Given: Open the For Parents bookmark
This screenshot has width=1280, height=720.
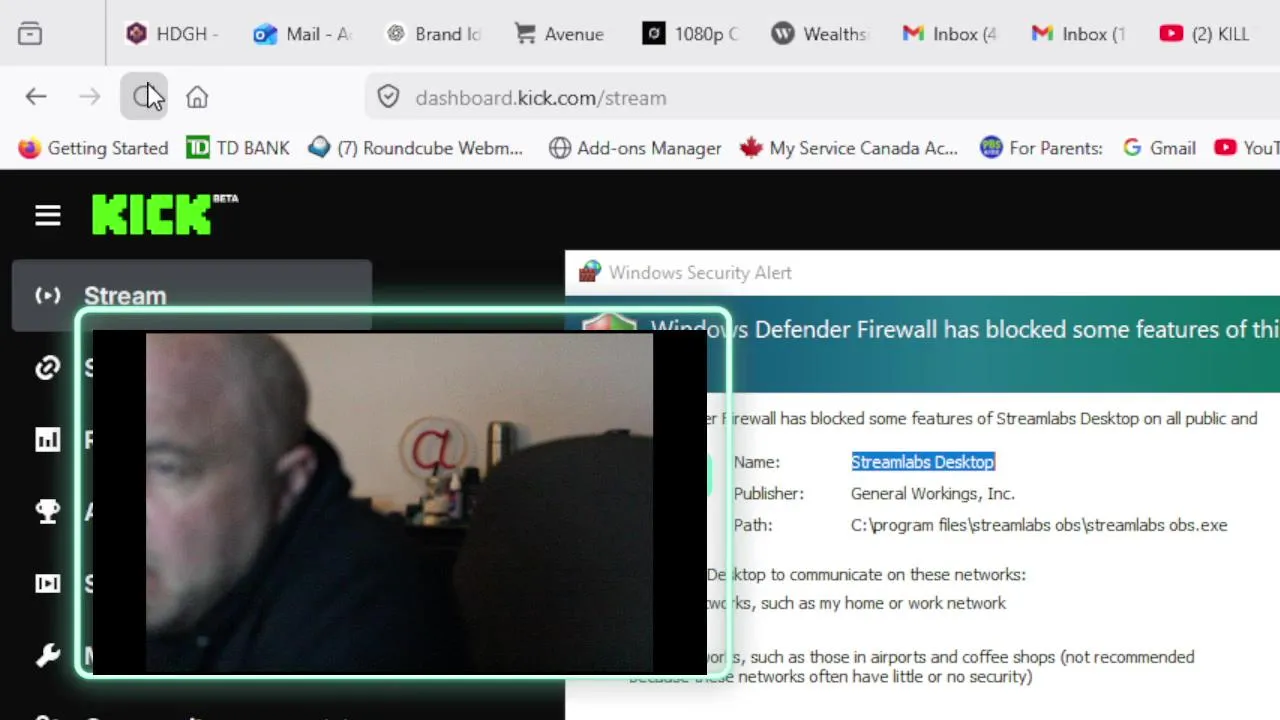Looking at the screenshot, I should point(1041,148).
